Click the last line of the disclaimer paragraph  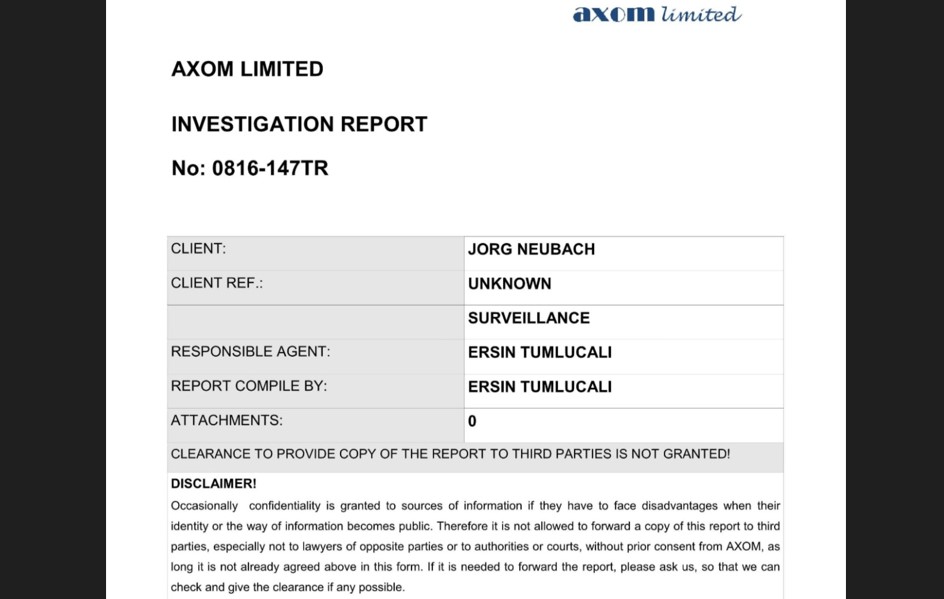pyautogui.click(x=288, y=587)
